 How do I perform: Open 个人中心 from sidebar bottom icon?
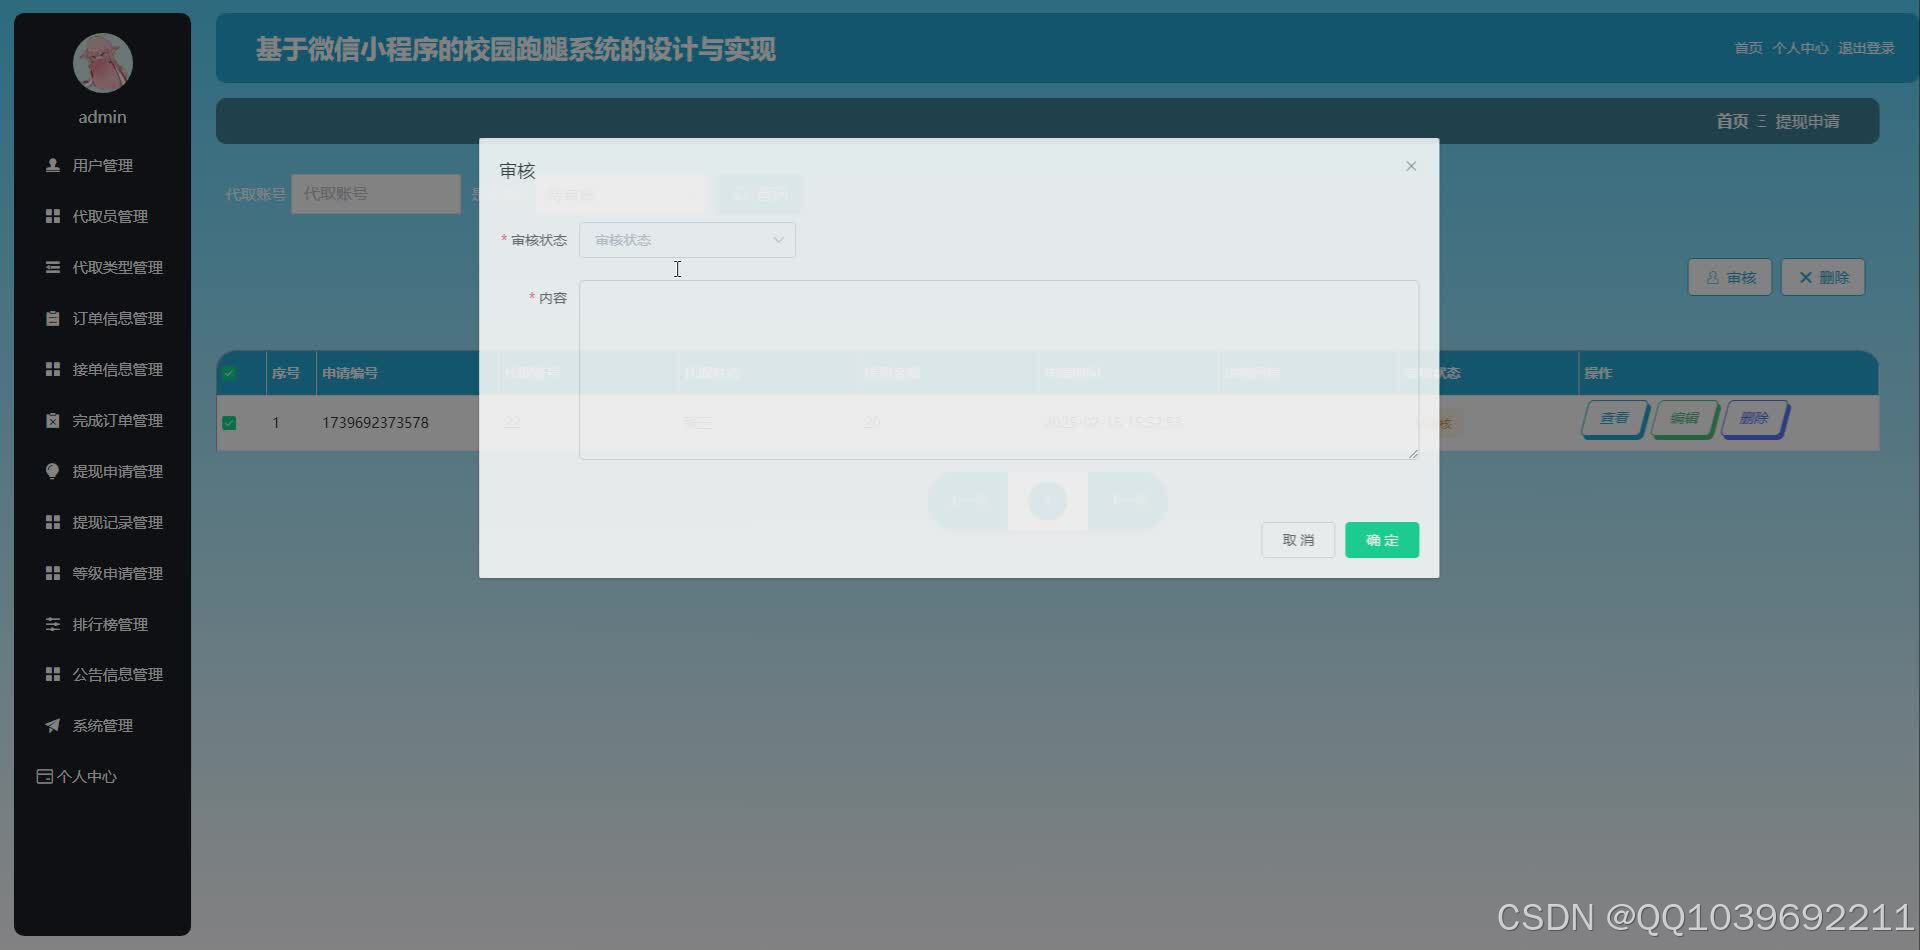(x=43, y=776)
